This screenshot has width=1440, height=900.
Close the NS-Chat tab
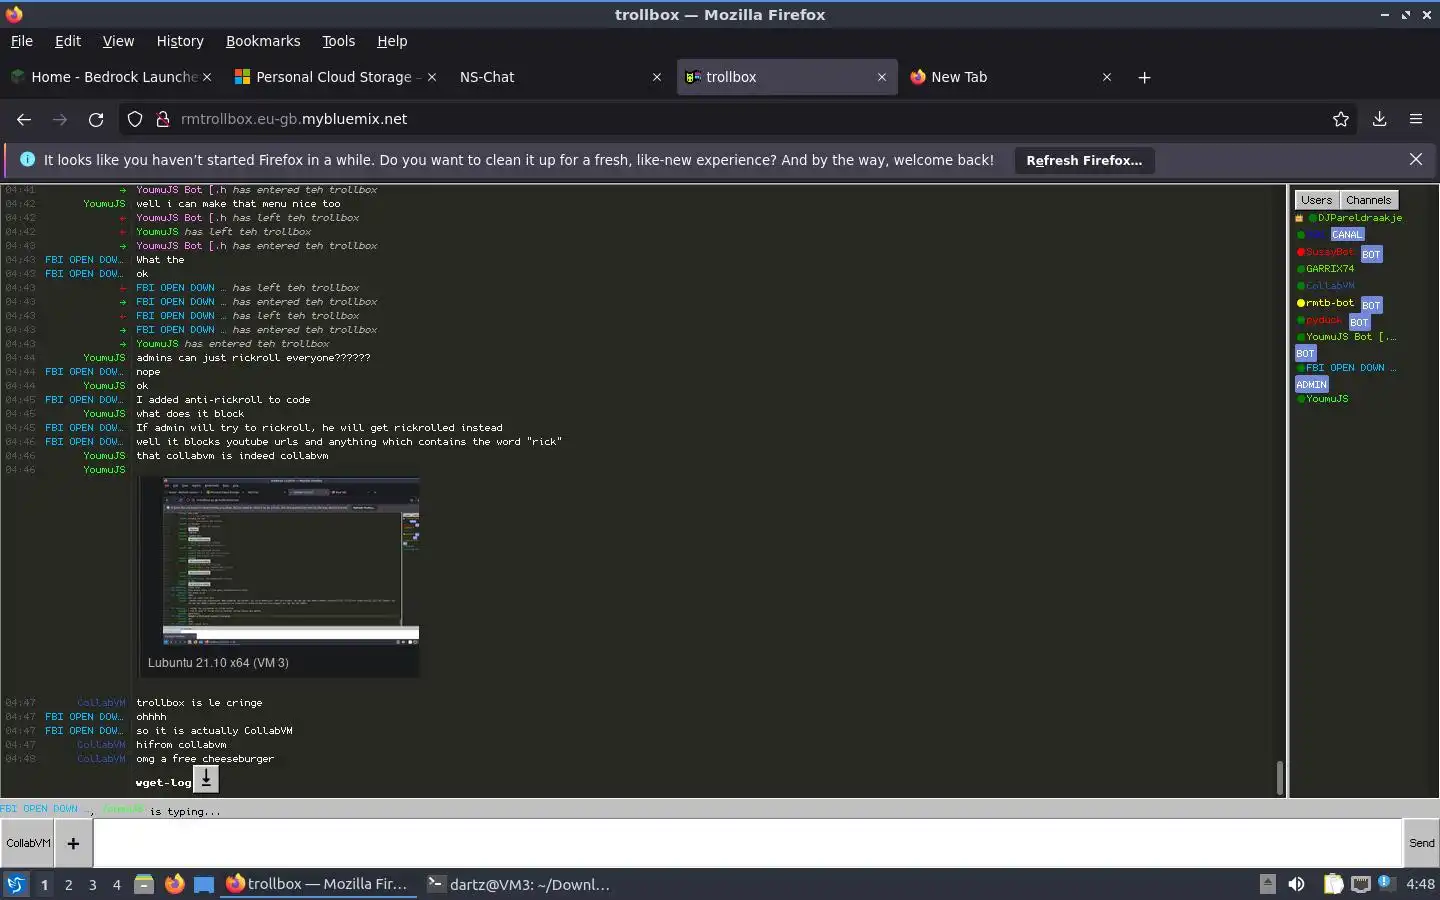click(x=657, y=77)
